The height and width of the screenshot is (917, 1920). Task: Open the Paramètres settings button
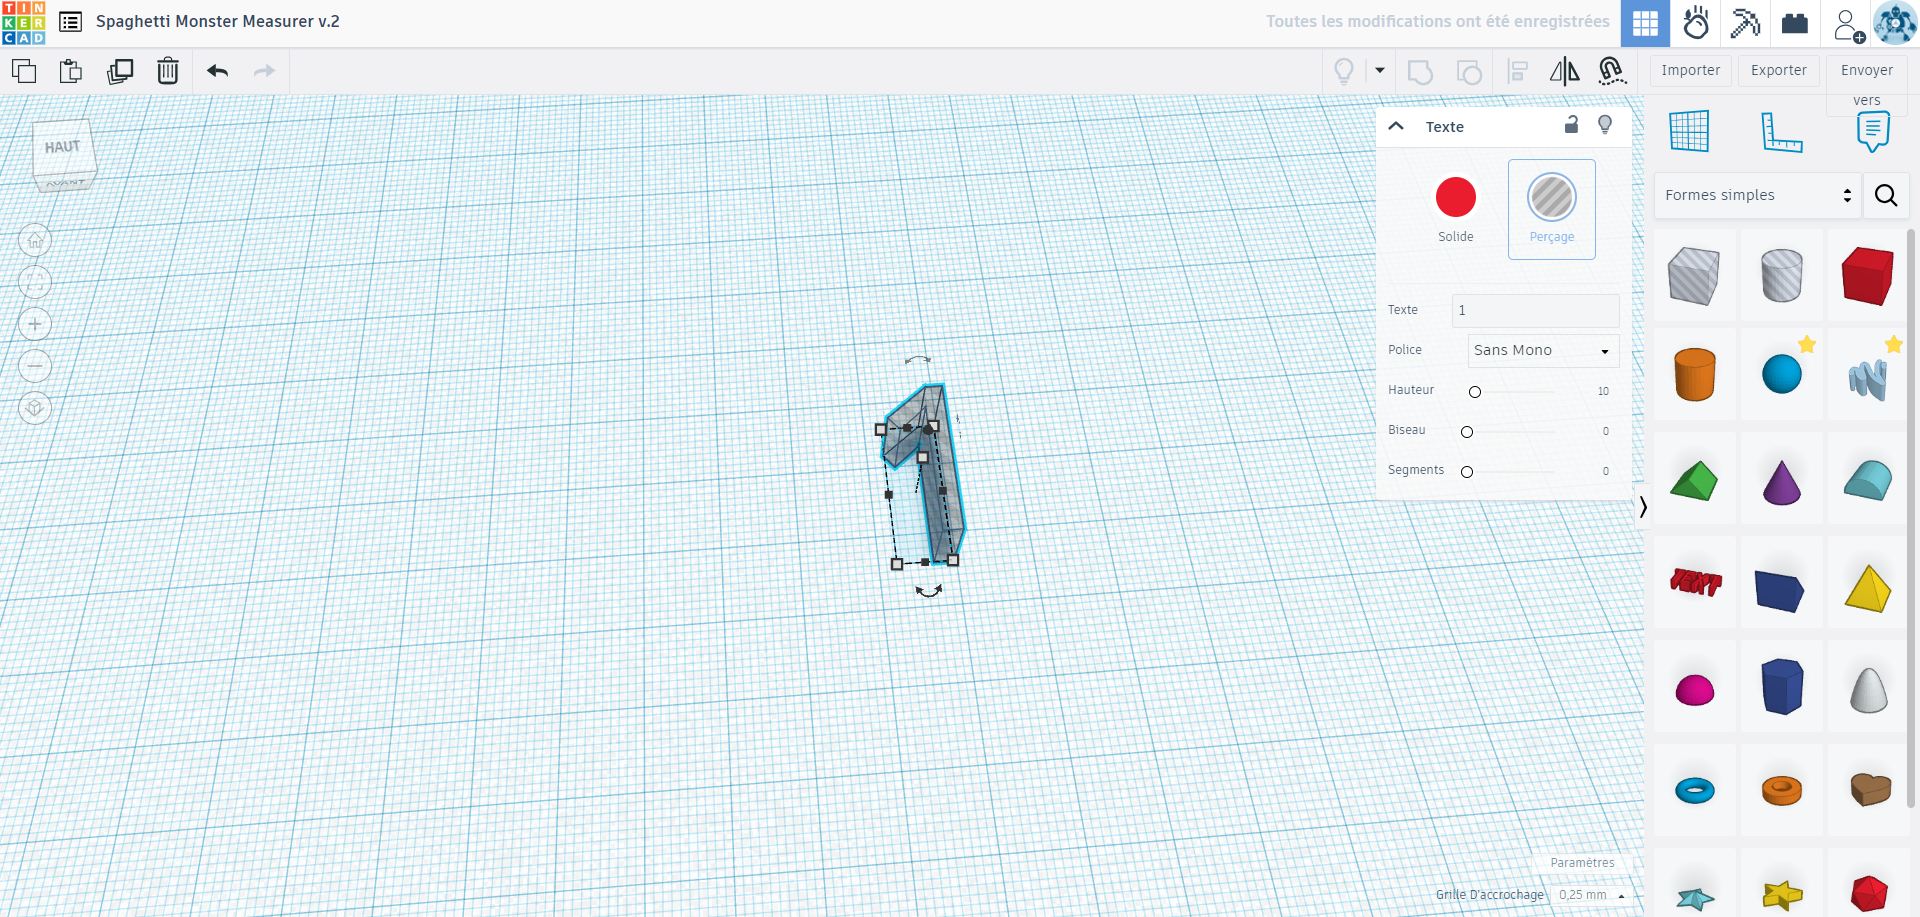point(1582,863)
